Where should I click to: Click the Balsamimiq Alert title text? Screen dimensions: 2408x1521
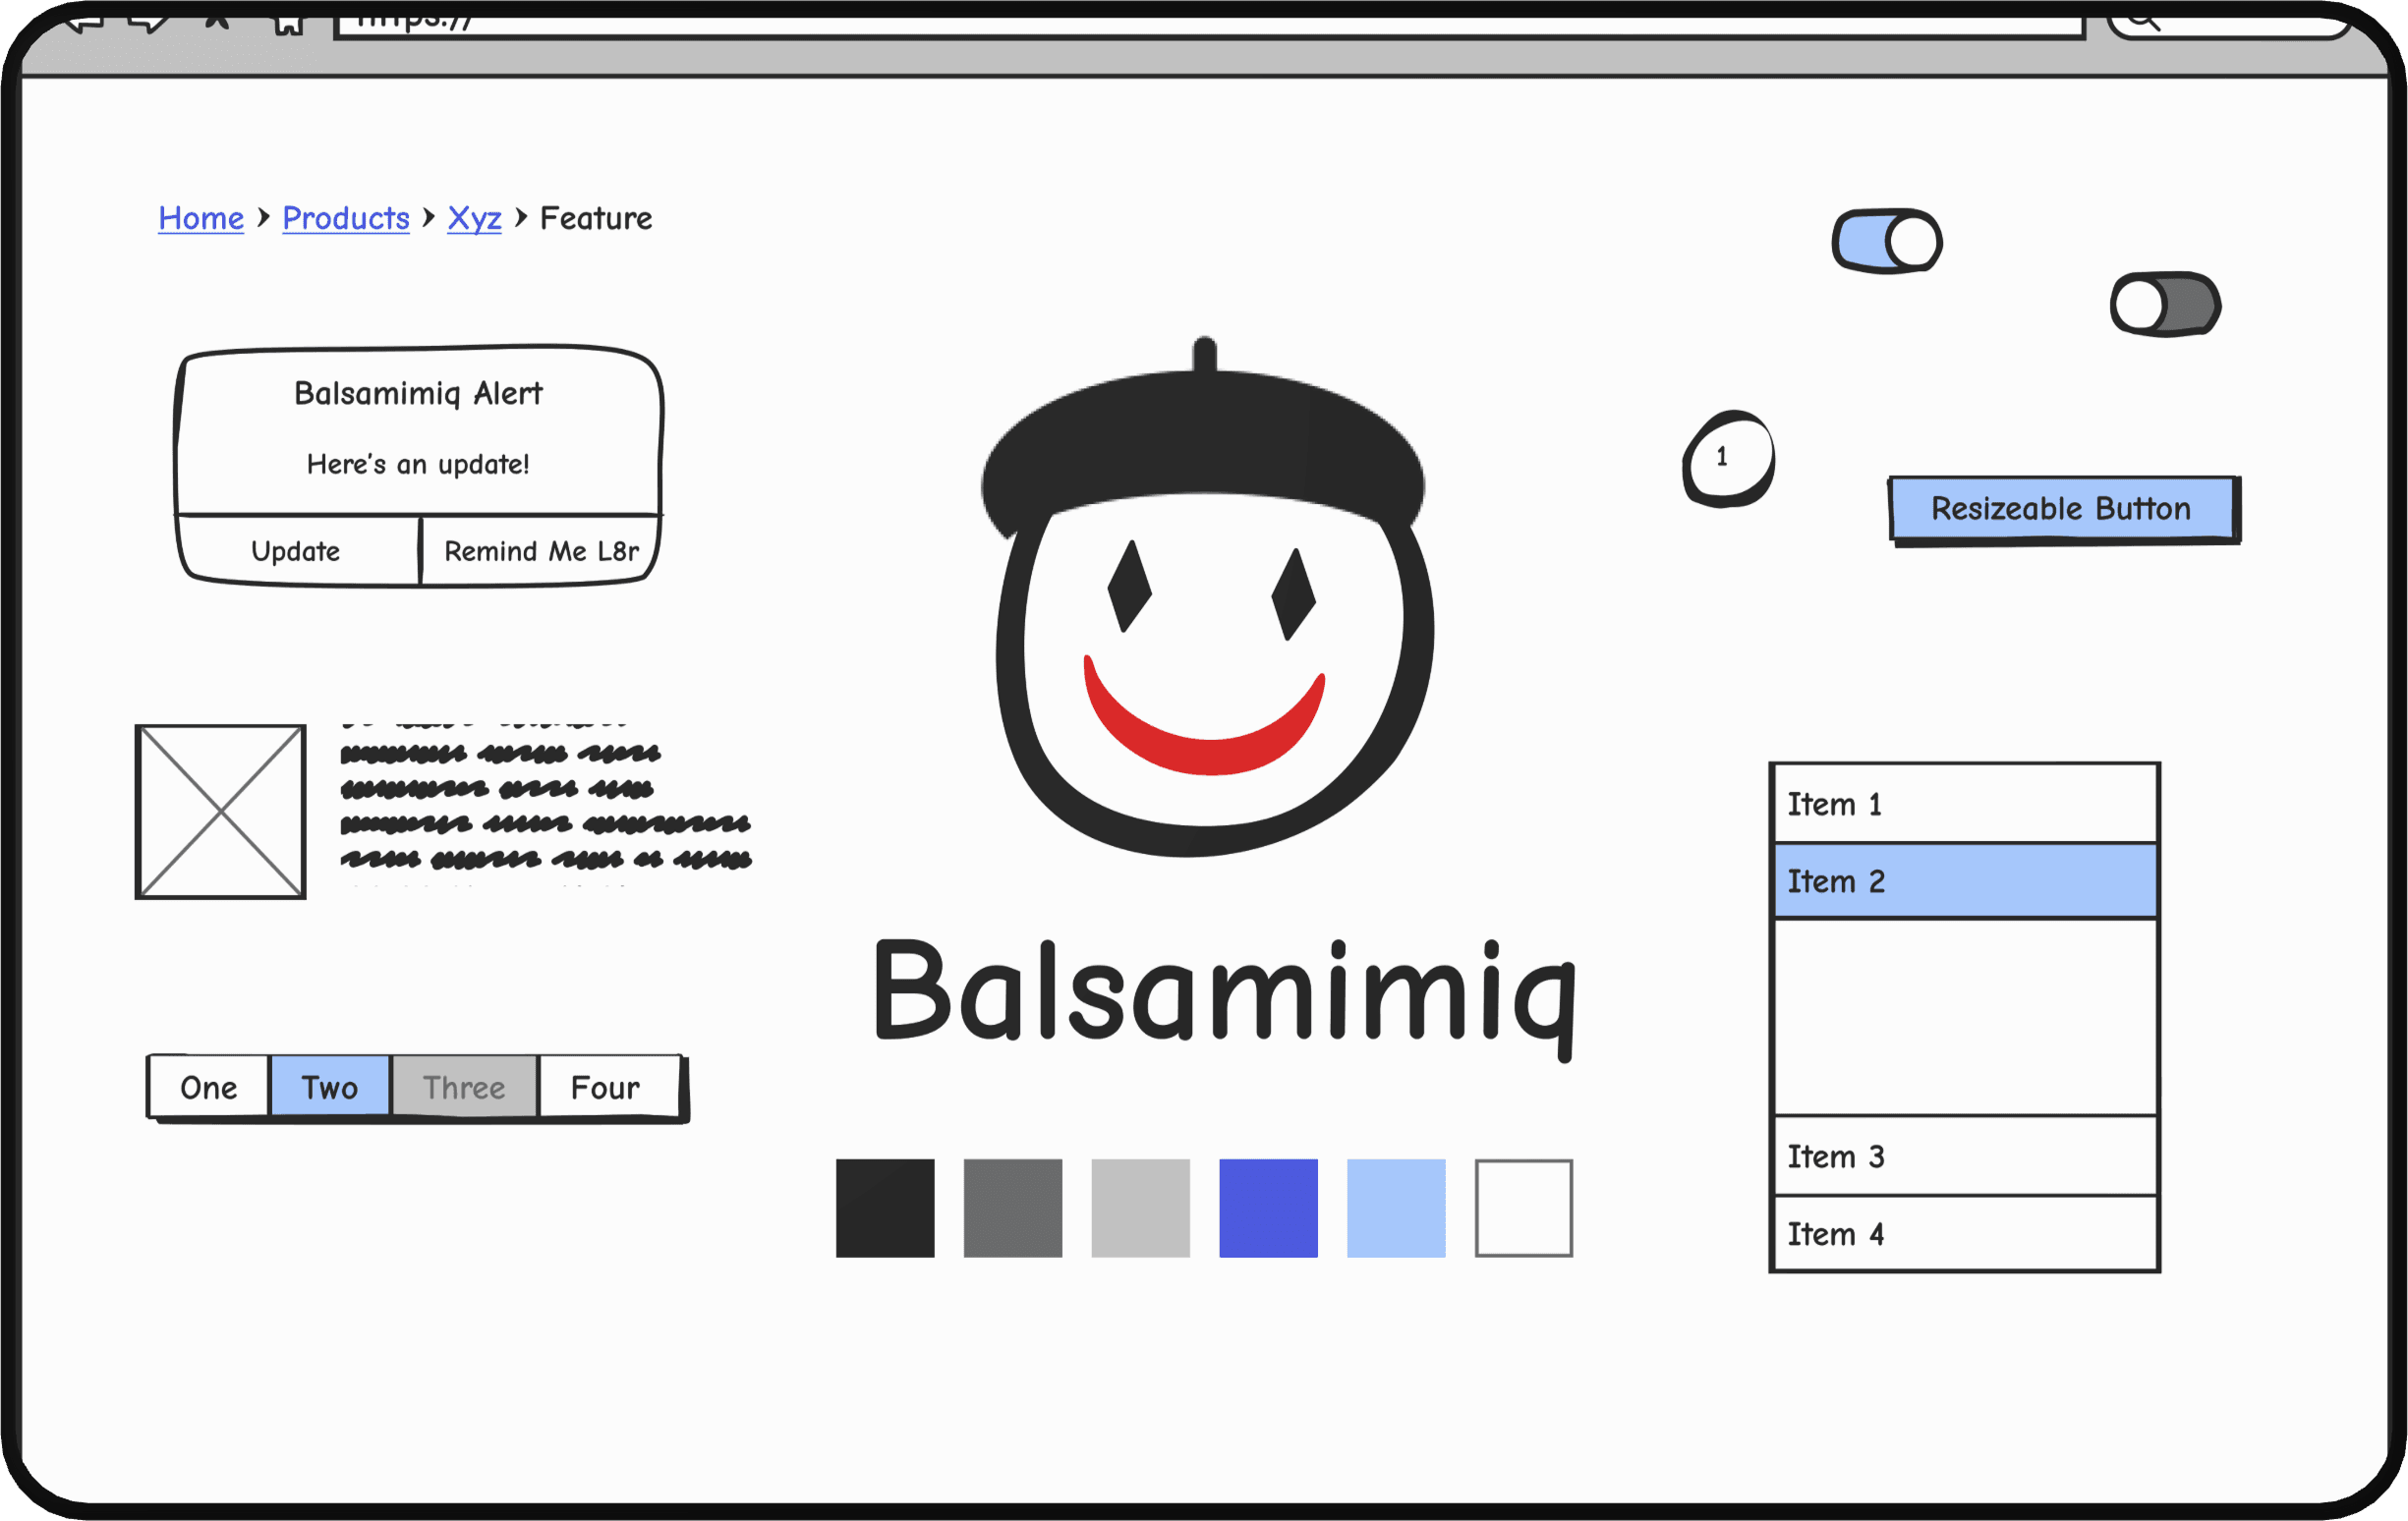pyautogui.click(x=418, y=394)
